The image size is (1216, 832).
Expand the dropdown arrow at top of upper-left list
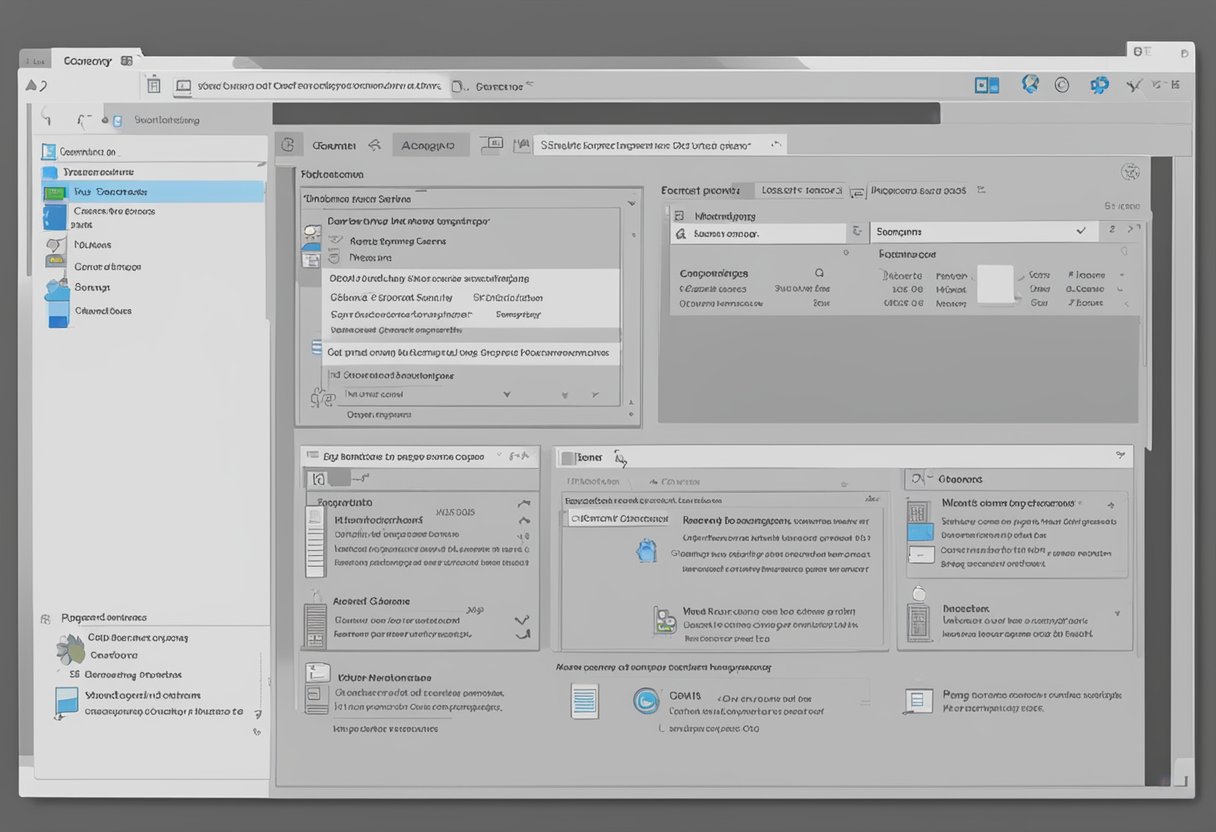point(630,202)
